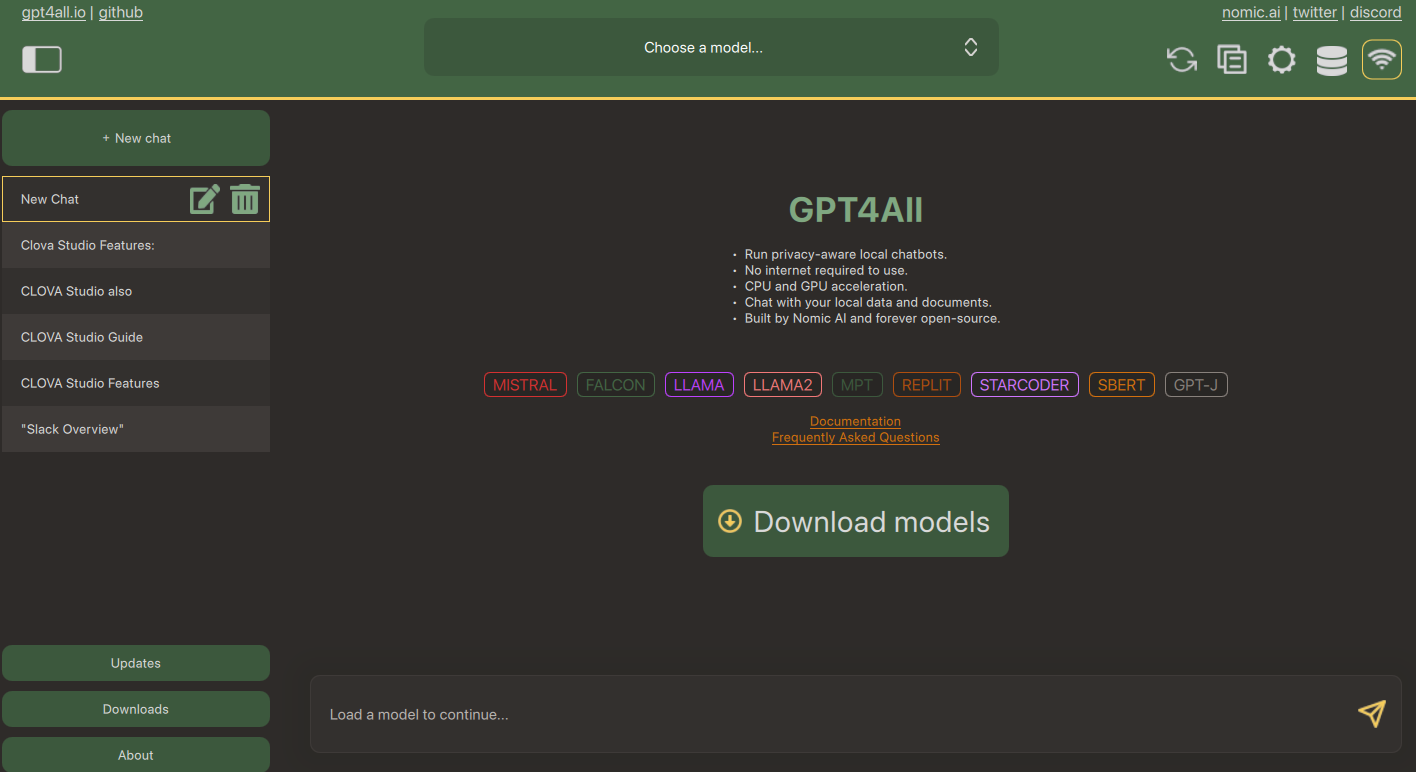Image resolution: width=1416 pixels, height=772 pixels.
Task: Start a new chat
Action: 136,138
